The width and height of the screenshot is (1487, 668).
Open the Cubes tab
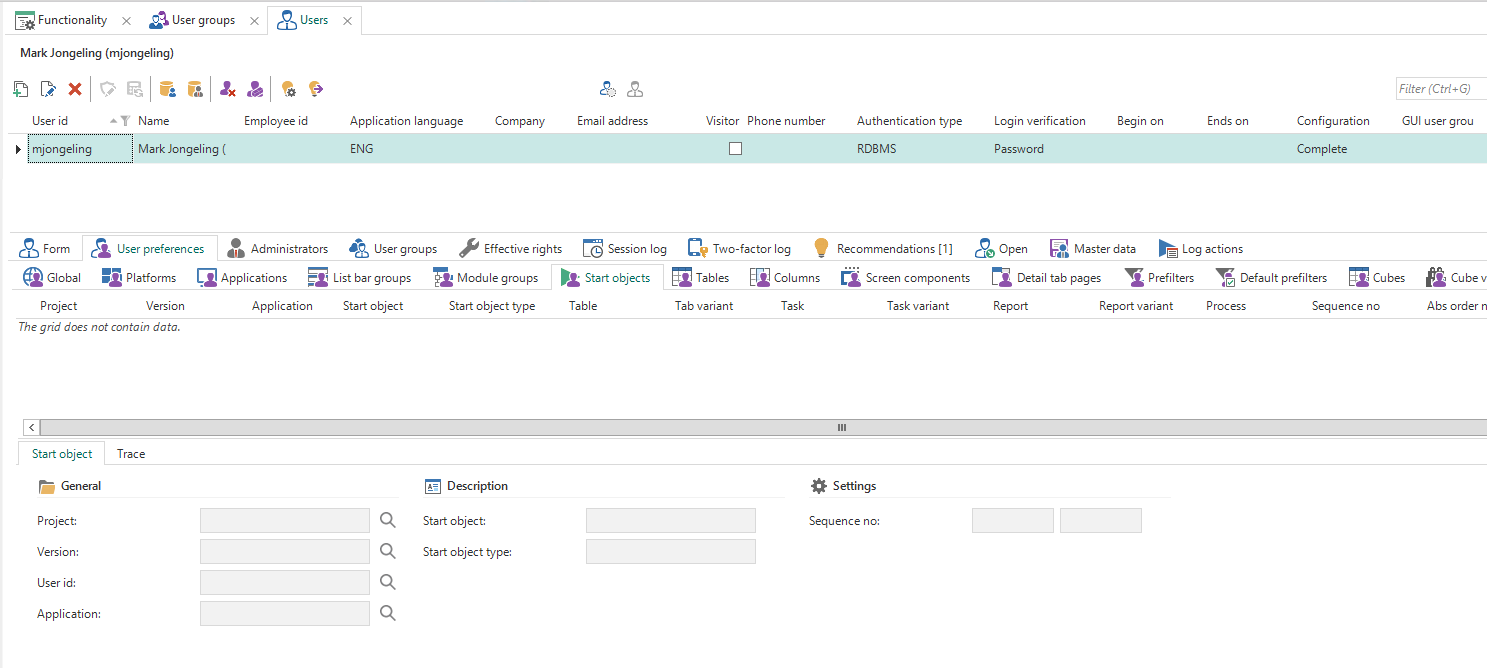pos(1376,277)
